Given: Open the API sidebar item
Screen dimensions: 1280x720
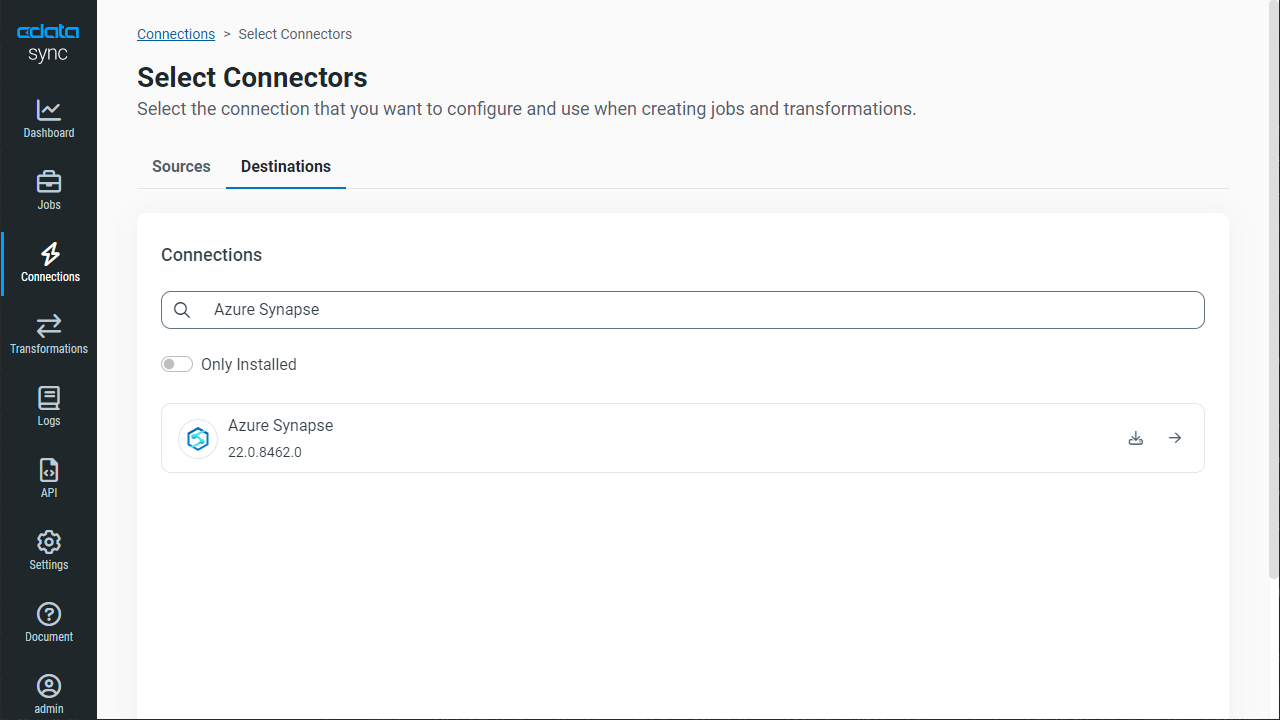Looking at the screenshot, I should coord(48,479).
